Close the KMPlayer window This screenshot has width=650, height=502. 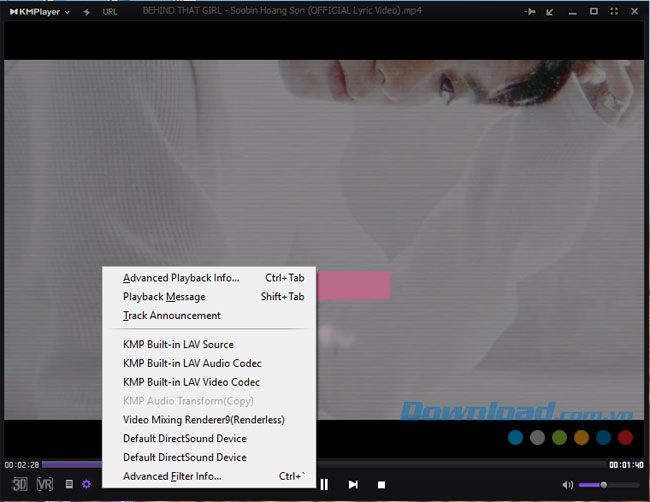[x=634, y=11]
